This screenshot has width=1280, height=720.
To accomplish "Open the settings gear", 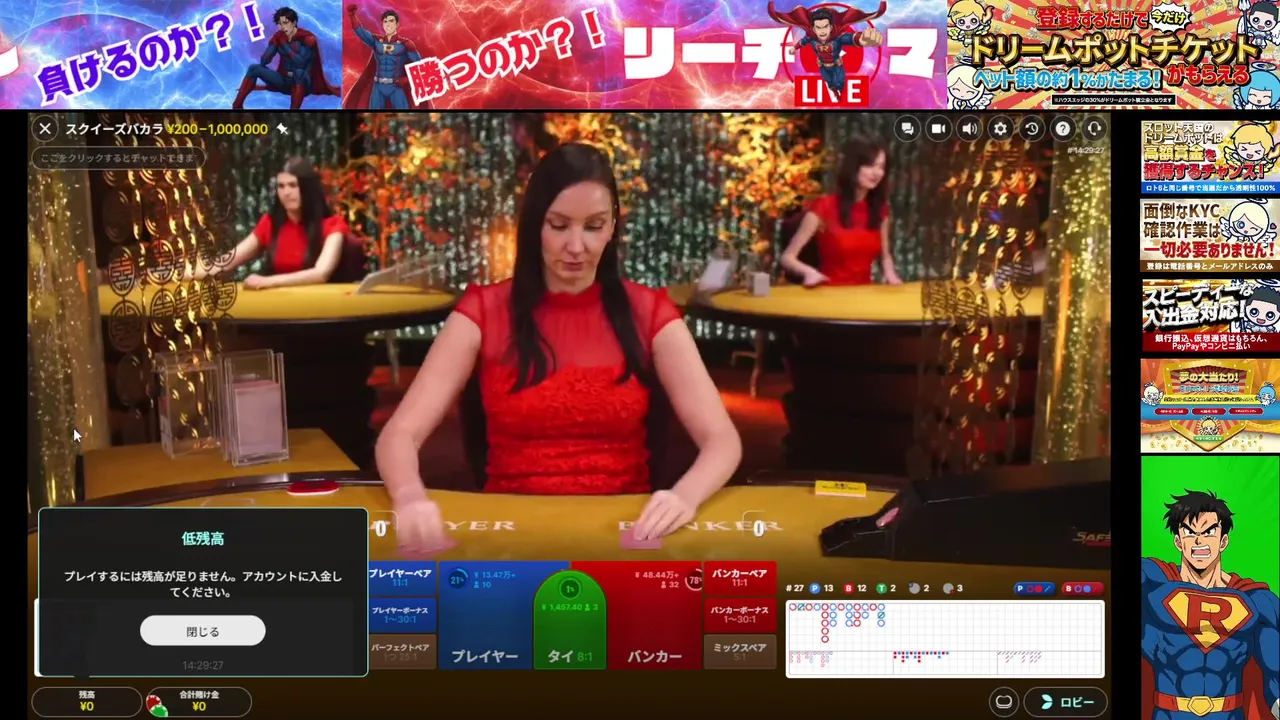I will point(1000,128).
